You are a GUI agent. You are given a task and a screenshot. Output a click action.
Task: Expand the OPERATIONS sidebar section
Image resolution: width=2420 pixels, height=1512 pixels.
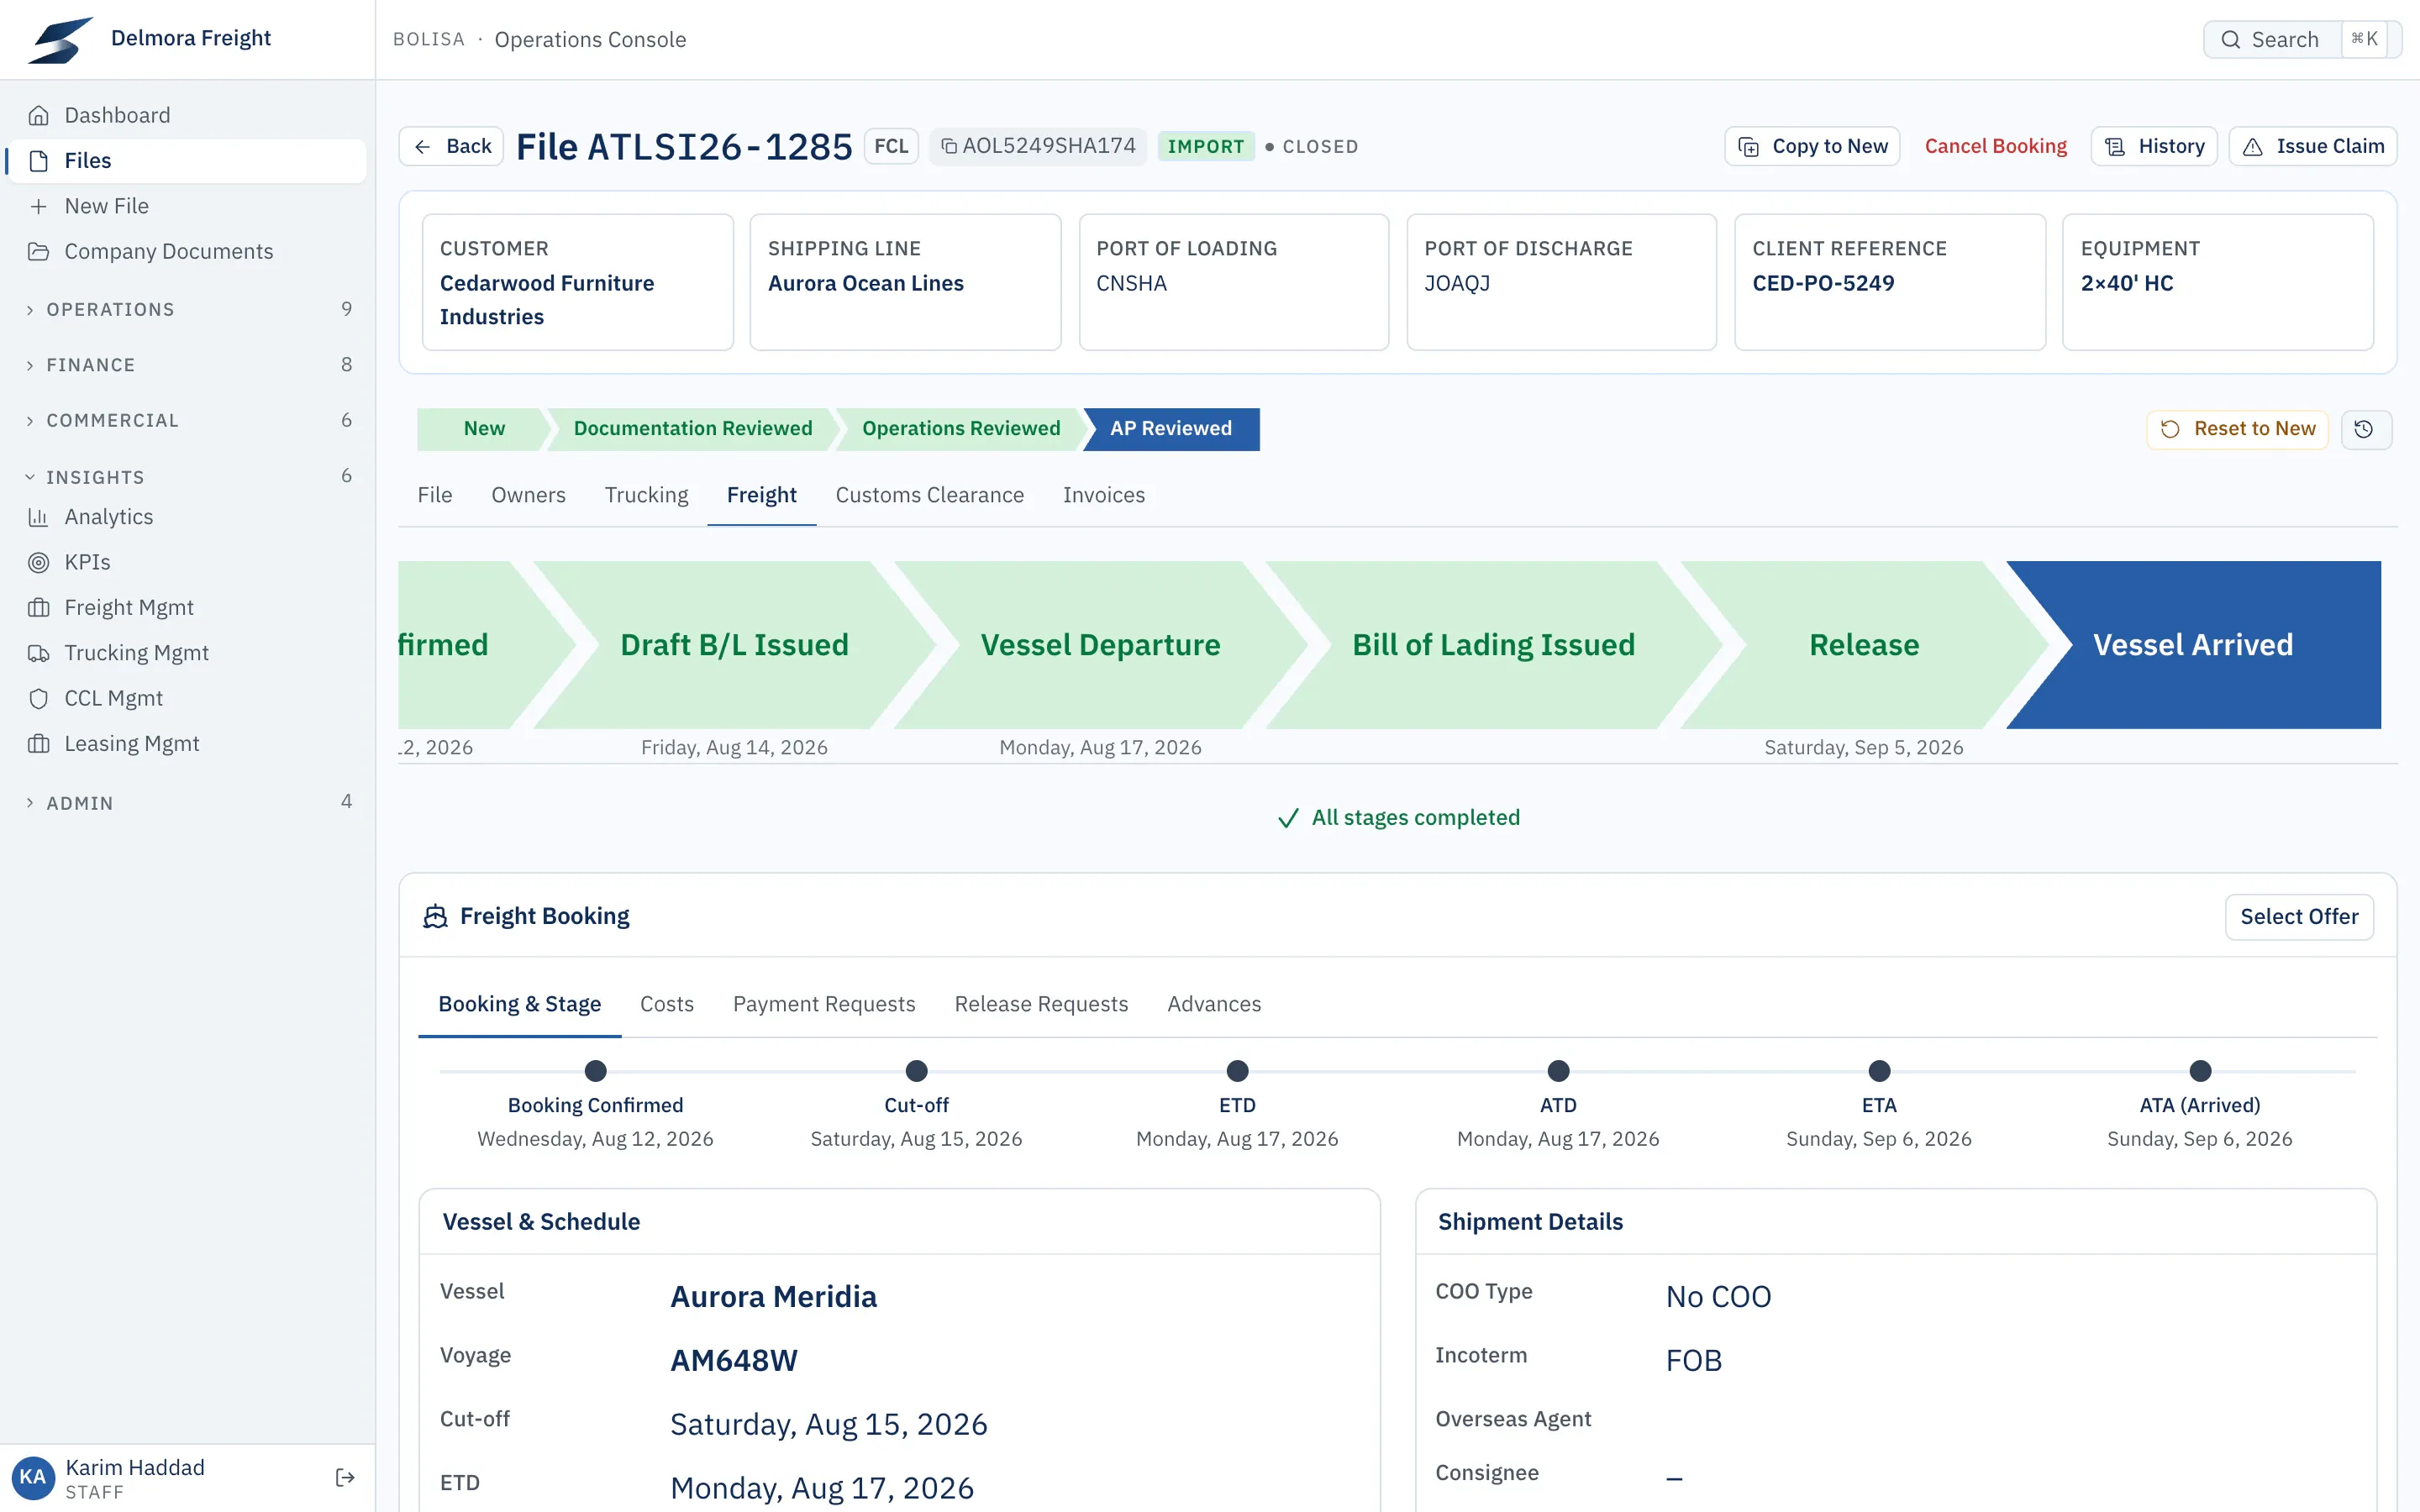187,309
